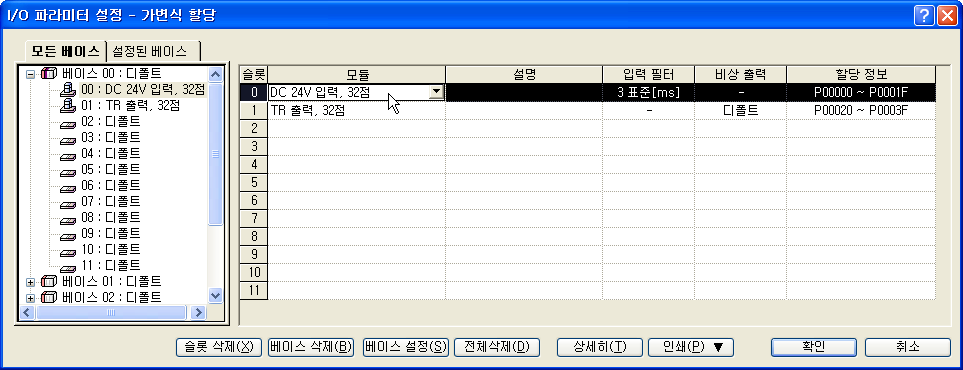This screenshot has height=370, width=963.
Task: Select slot row header 11
Action: [254, 290]
